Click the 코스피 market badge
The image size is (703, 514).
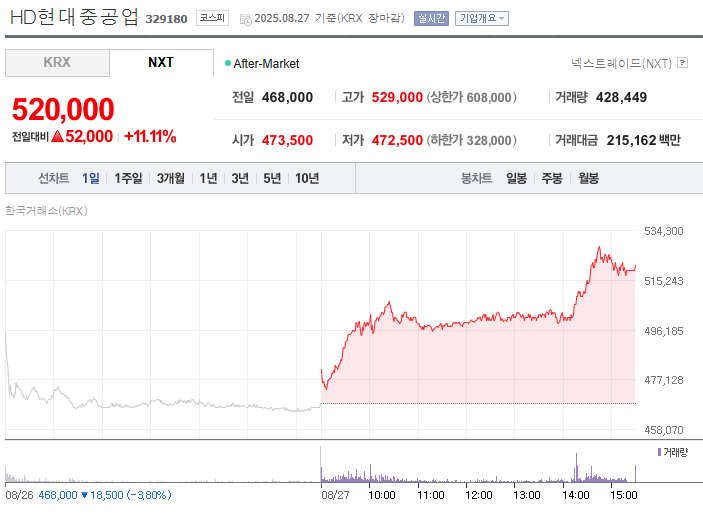(x=213, y=18)
